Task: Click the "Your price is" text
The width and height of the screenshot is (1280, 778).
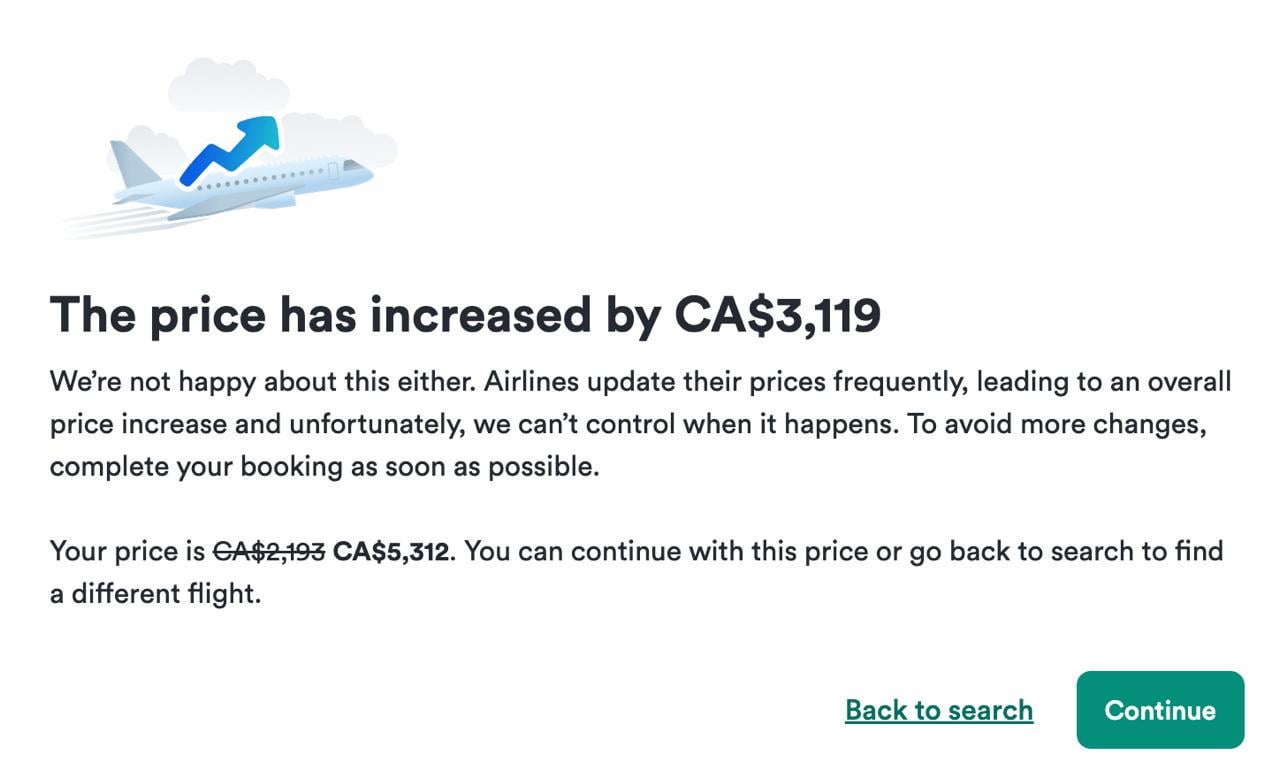Action: coord(129,551)
